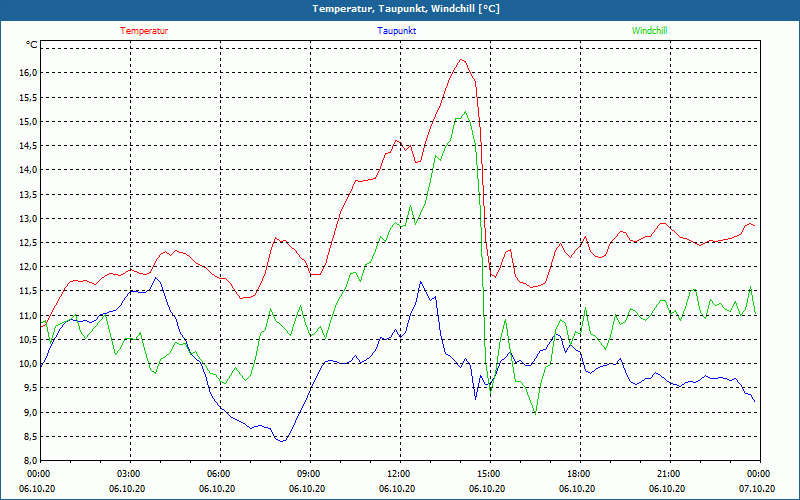Click the 15,5 y-axis value

[x=28, y=97]
